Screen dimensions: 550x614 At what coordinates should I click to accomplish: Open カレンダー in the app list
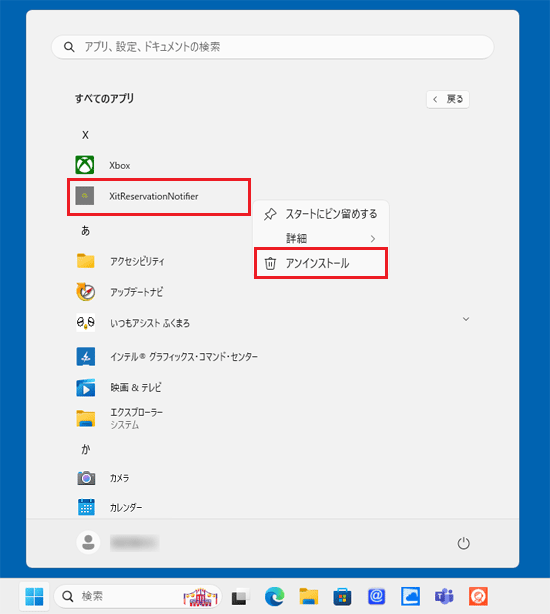pyautogui.click(x=126, y=507)
